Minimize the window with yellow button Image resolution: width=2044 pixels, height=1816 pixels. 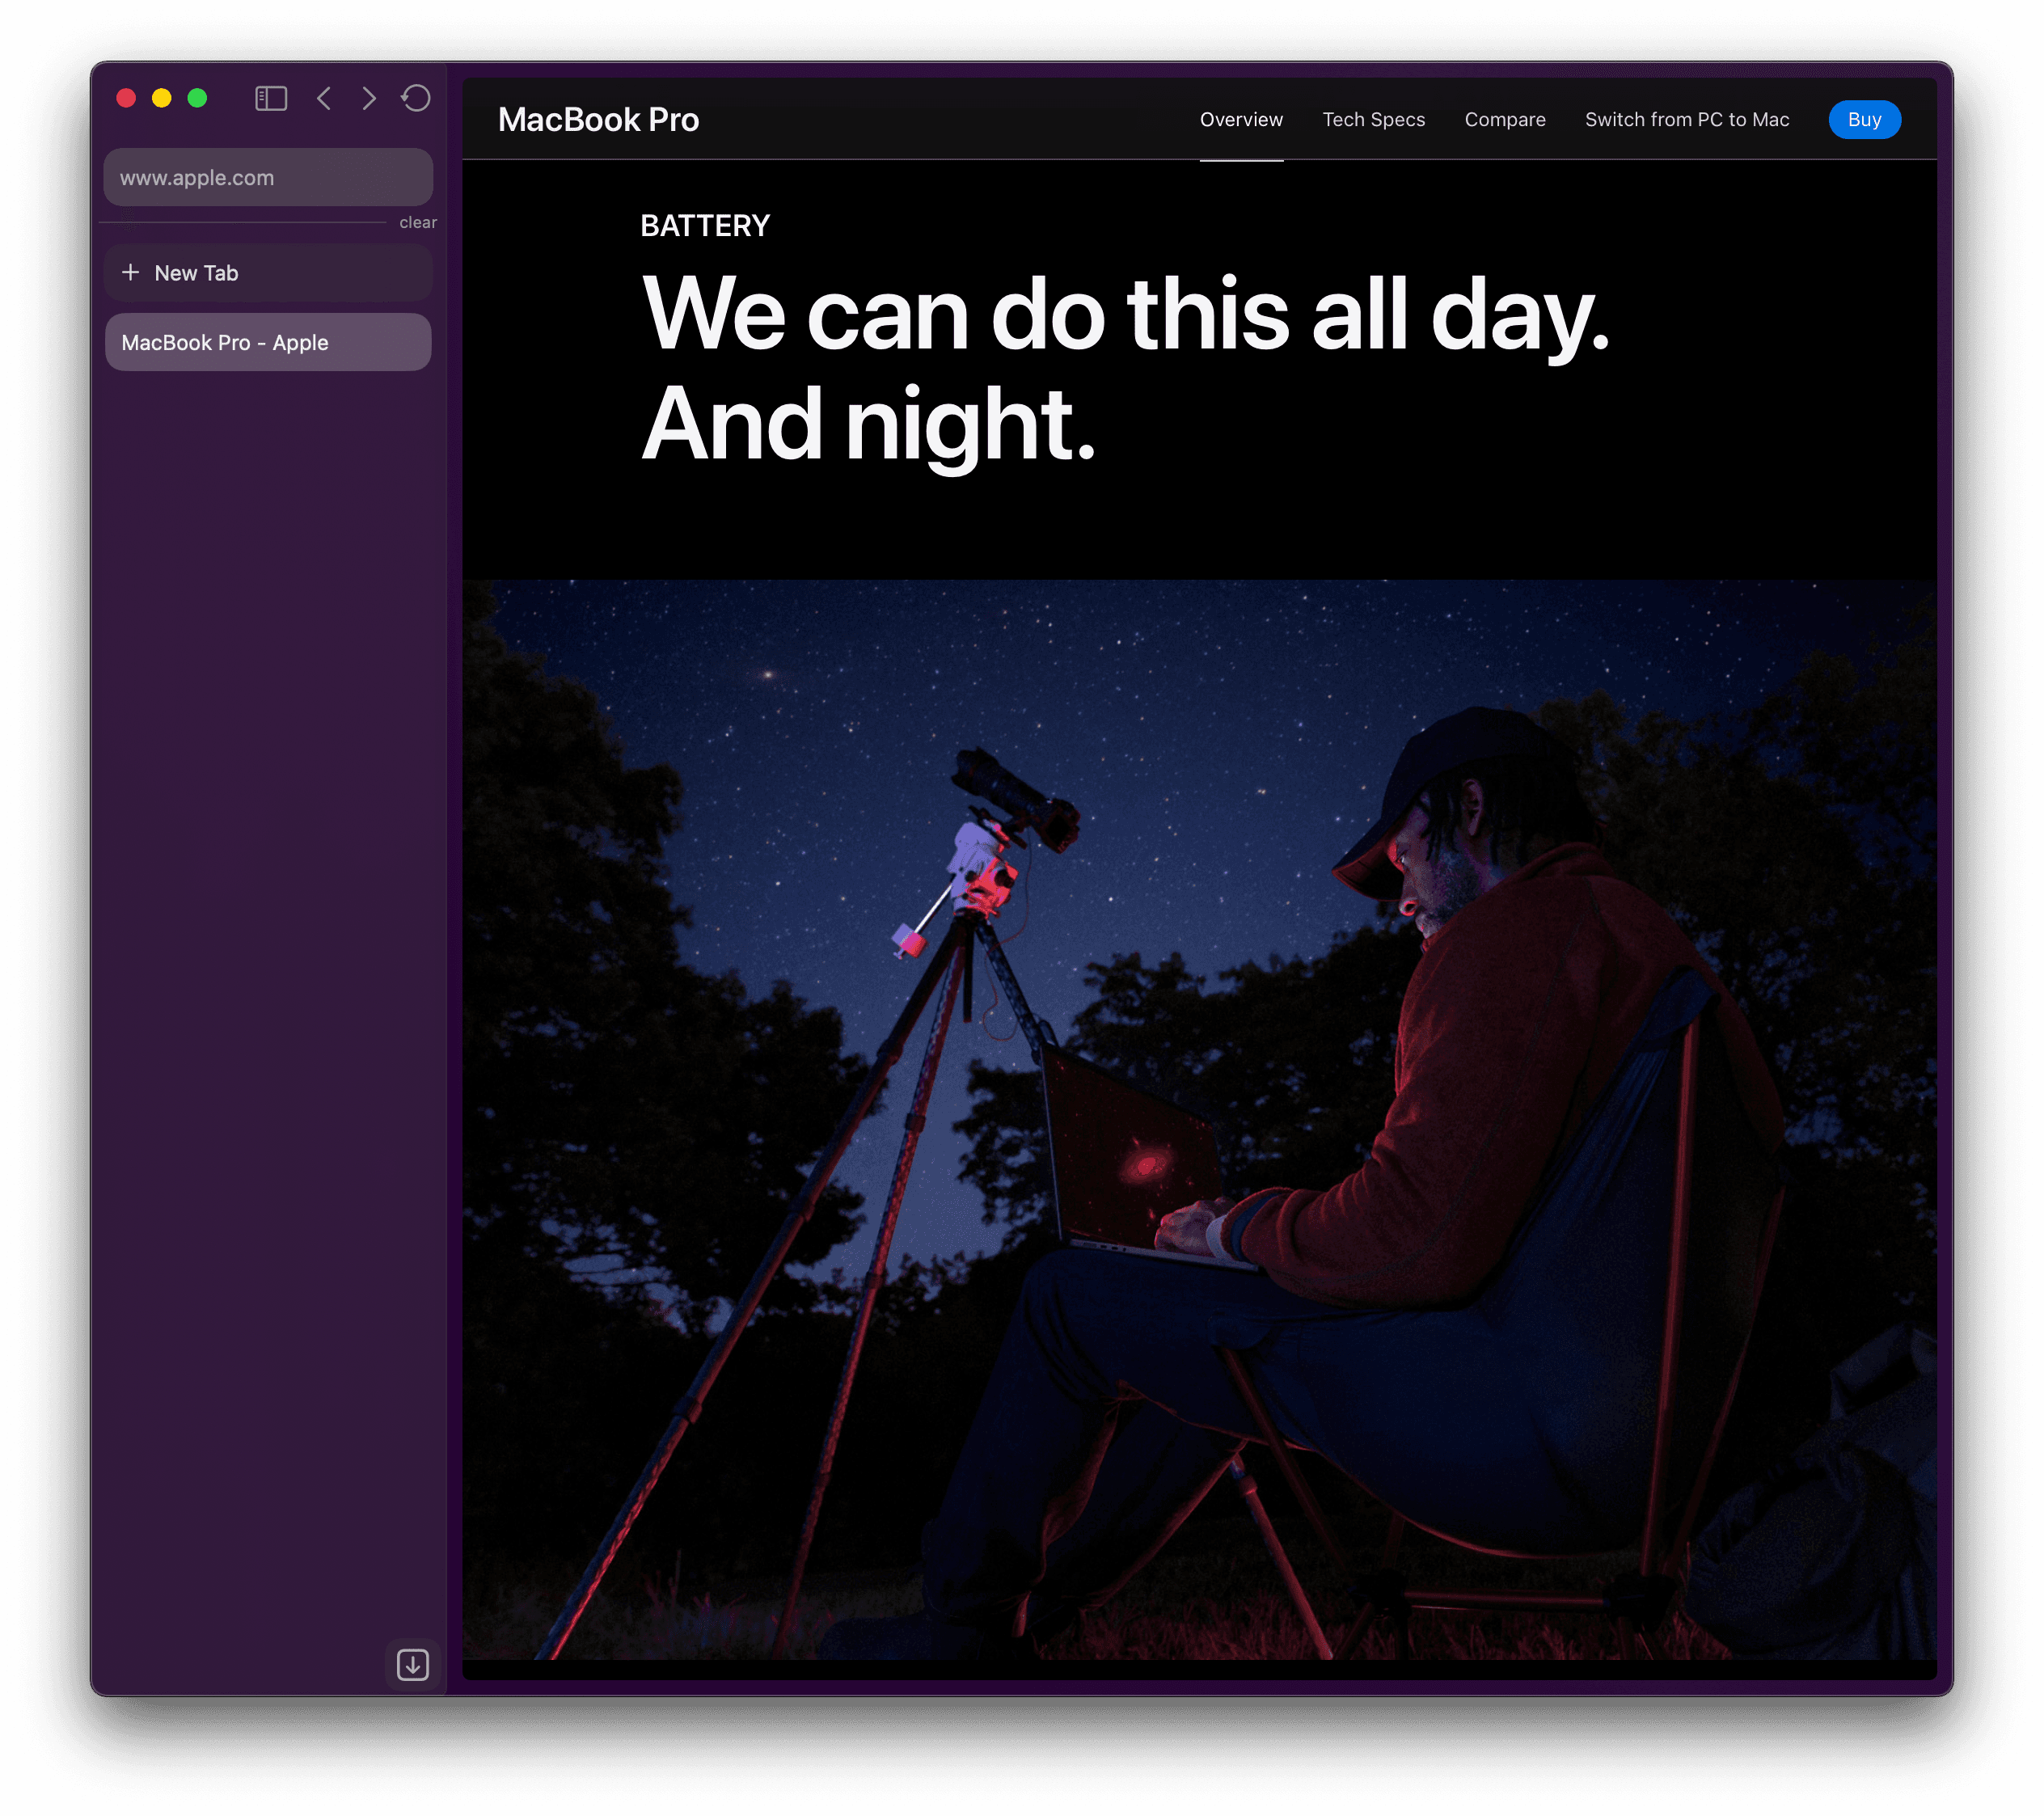[162, 98]
